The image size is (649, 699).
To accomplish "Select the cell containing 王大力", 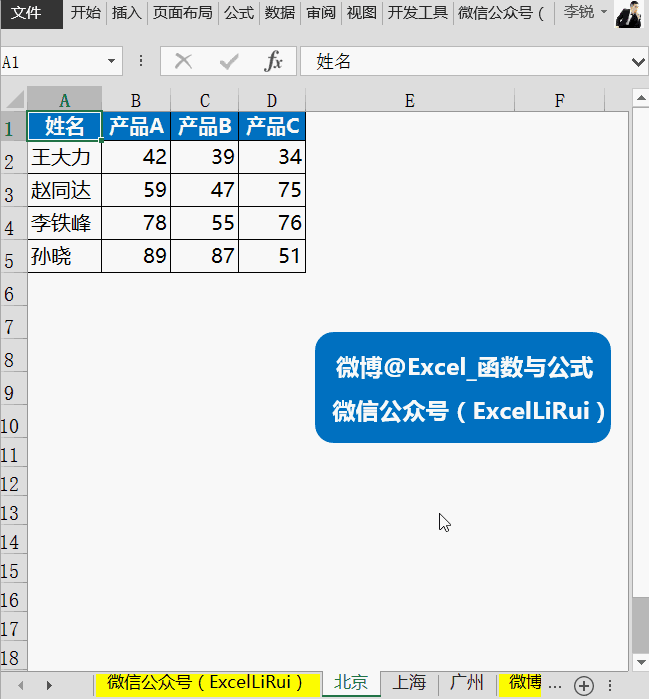I will coord(65,157).
